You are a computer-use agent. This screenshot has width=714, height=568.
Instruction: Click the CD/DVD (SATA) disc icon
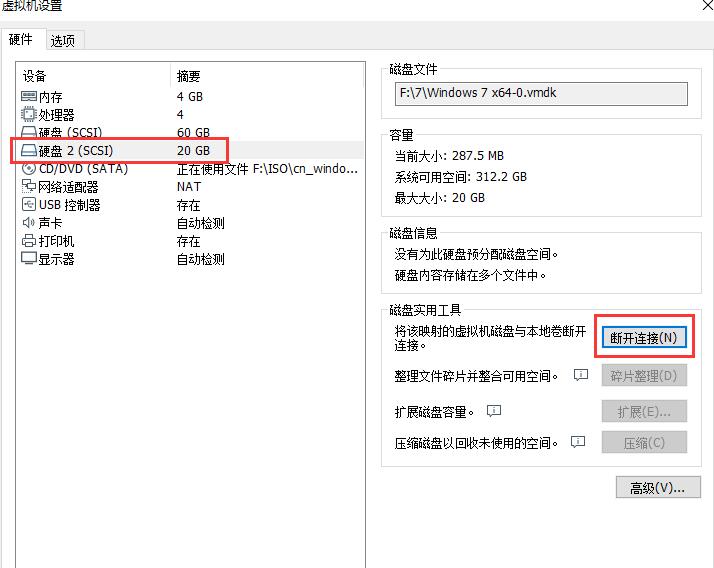[29, 169]
